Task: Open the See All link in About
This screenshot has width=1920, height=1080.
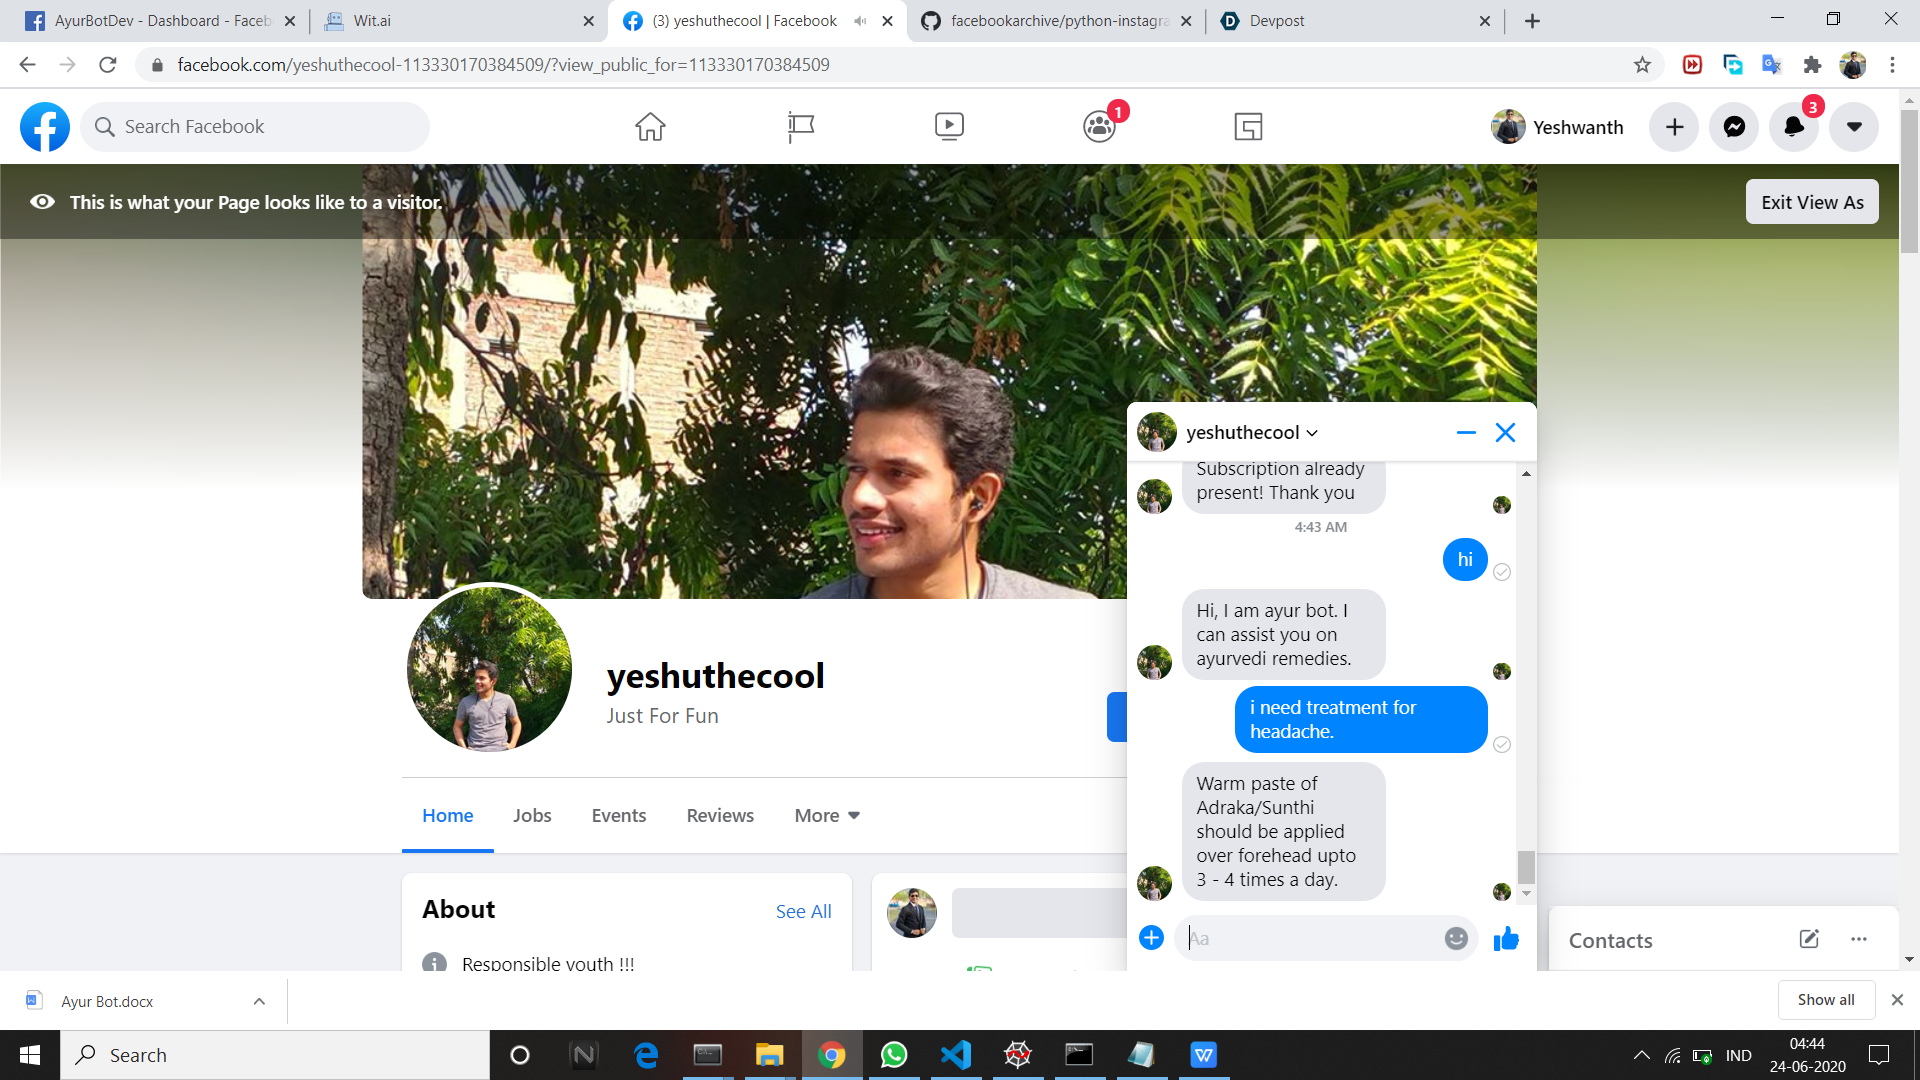Action: click(x=803, y=911)
